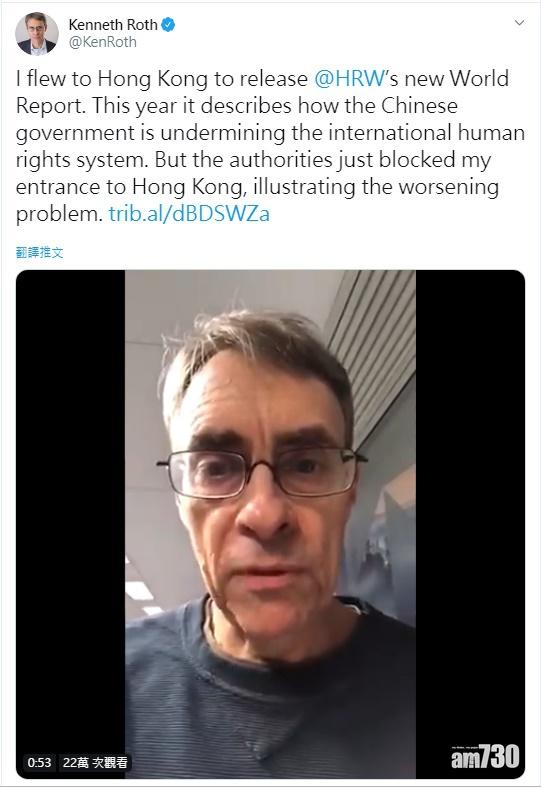Expand the tweet options chevron
This screenshot has height=788, width=541.
(x=520, y=23)
